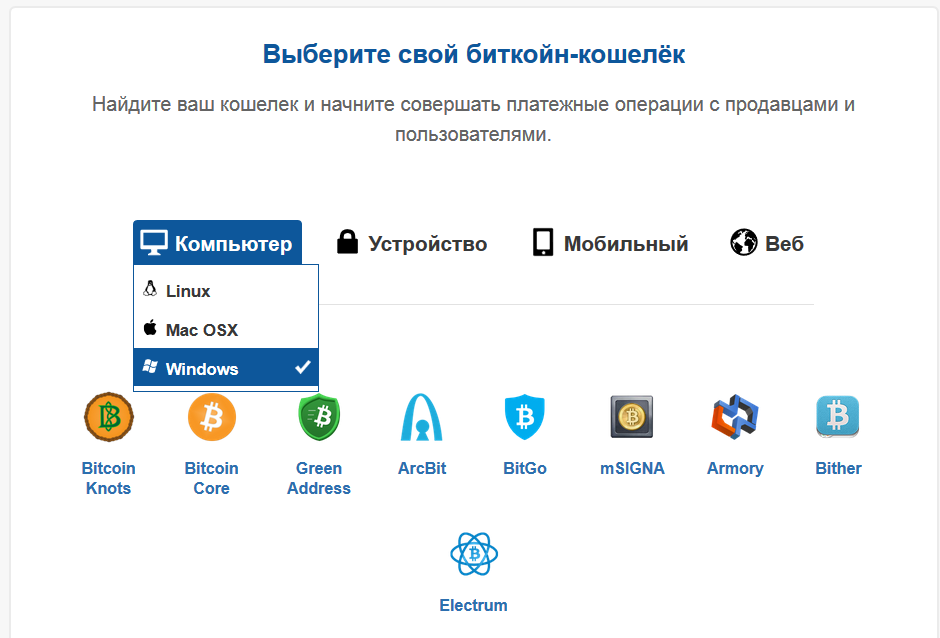Open the Electrum atom icon
Screen dimensions: 940x638
[474, 554]
